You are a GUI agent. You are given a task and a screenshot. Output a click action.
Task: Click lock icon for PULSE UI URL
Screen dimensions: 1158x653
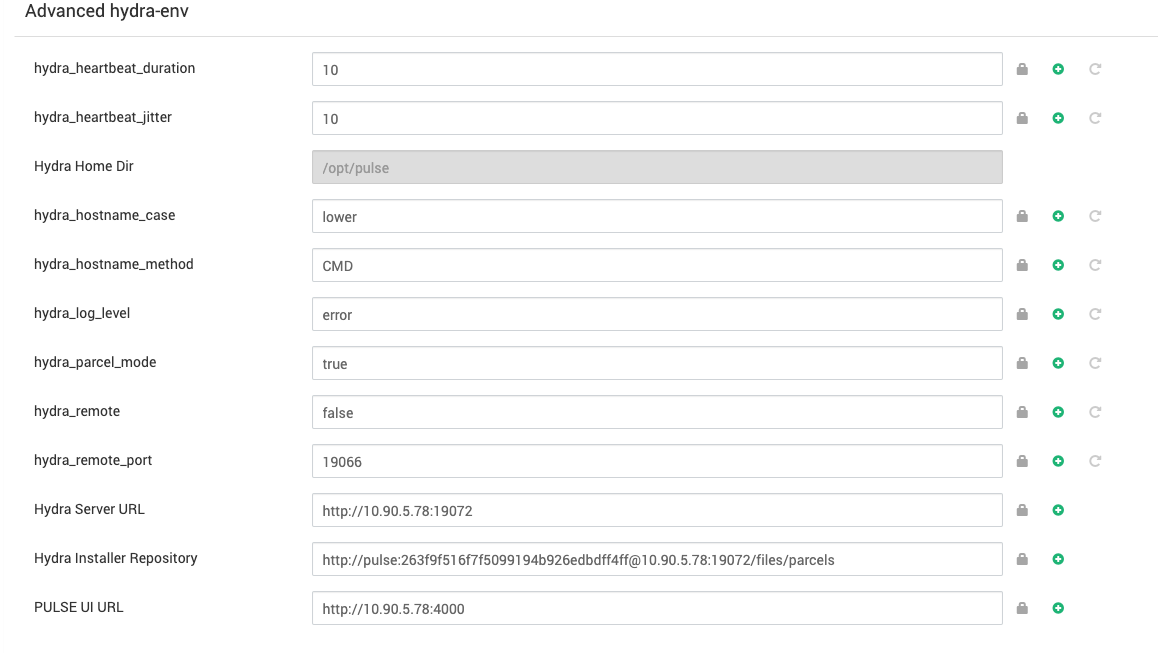click(1022, 608)
